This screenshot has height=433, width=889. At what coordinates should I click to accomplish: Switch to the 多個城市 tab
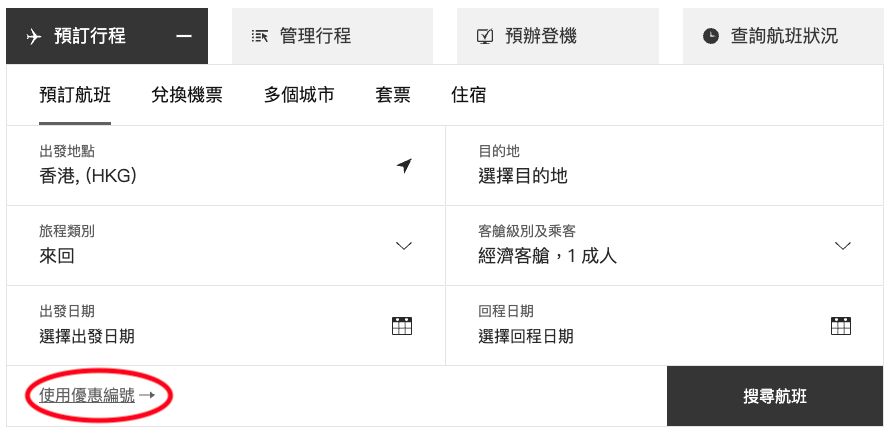(x=299, y=95)
